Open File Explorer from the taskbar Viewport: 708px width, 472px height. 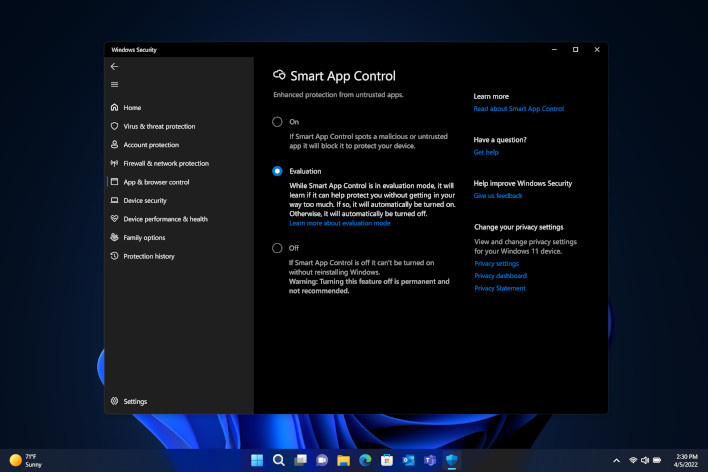point(344,460)
